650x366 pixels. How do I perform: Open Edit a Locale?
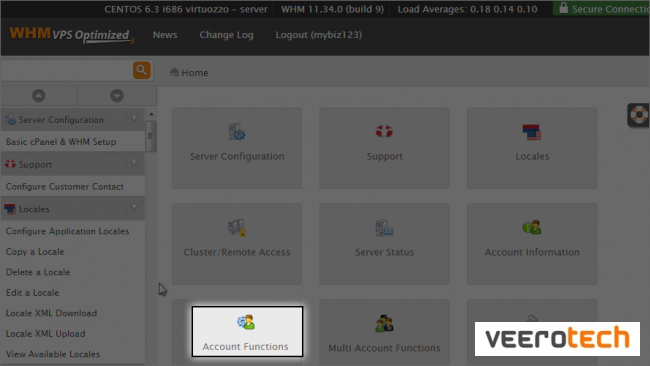(32, 293)
